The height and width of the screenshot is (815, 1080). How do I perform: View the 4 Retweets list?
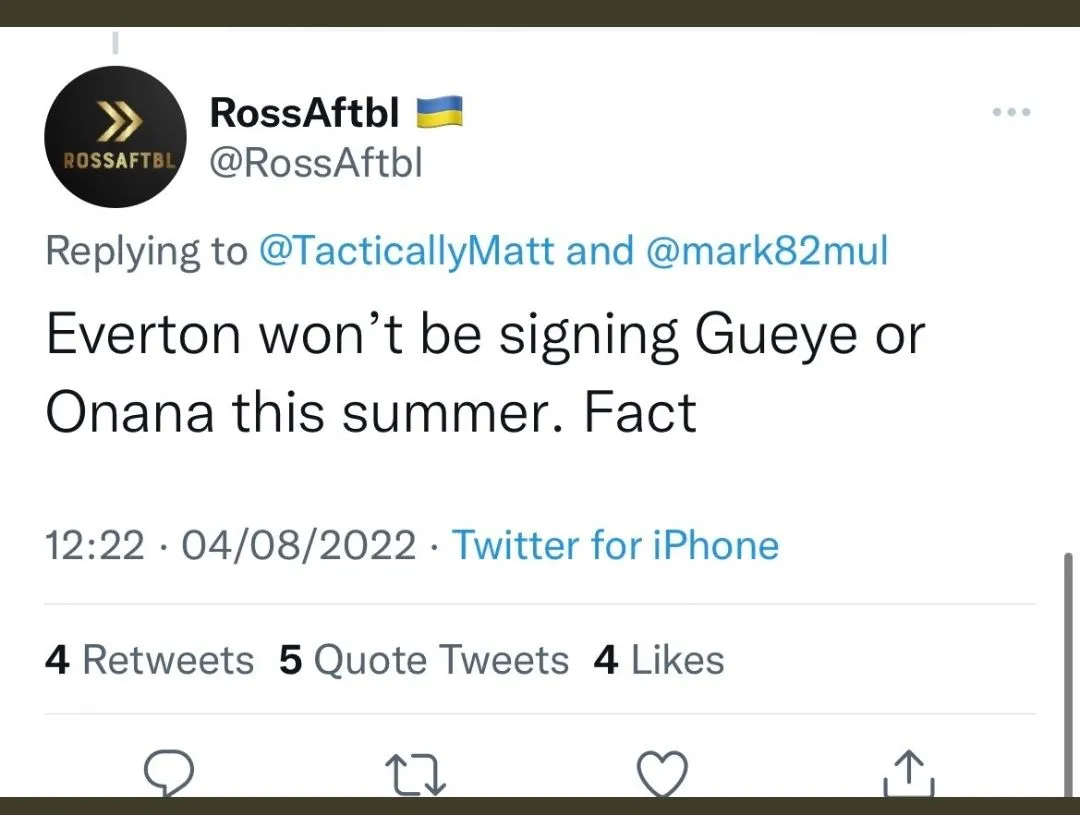tap(150, 660)
